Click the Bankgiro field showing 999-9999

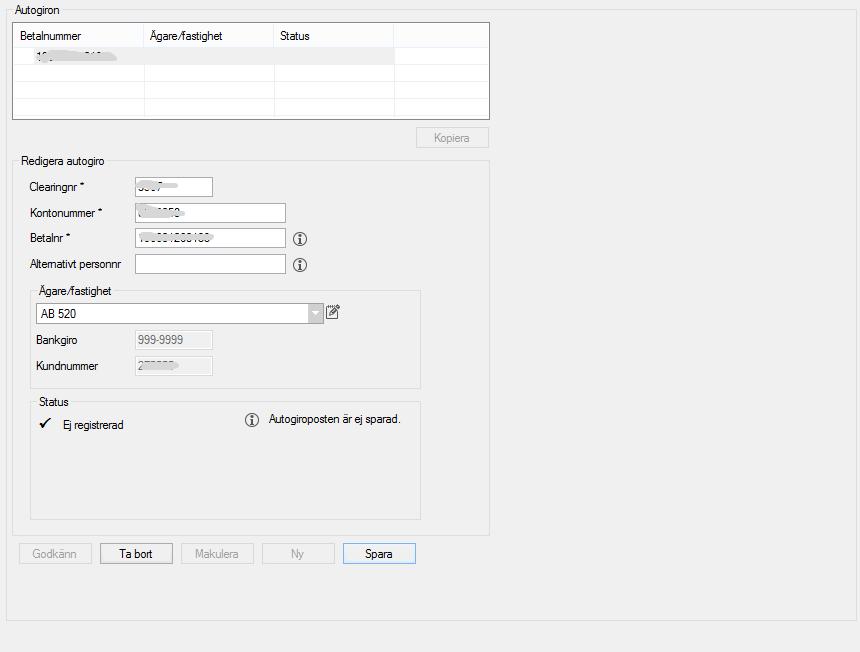pos(174,340)
